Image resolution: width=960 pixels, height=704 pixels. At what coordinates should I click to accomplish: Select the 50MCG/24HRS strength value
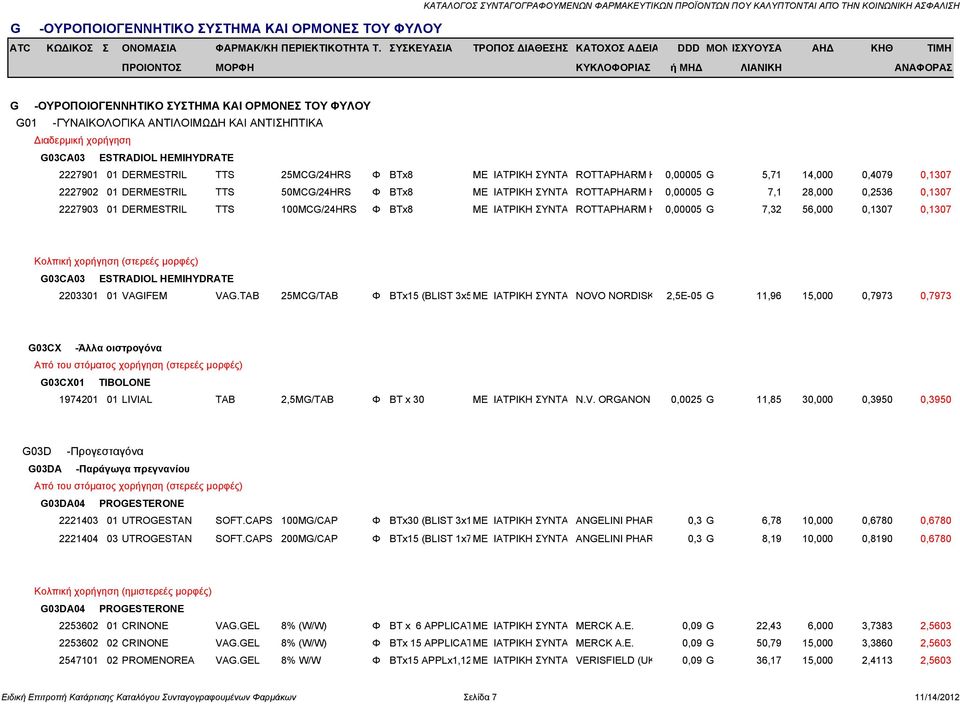point(316,192)
